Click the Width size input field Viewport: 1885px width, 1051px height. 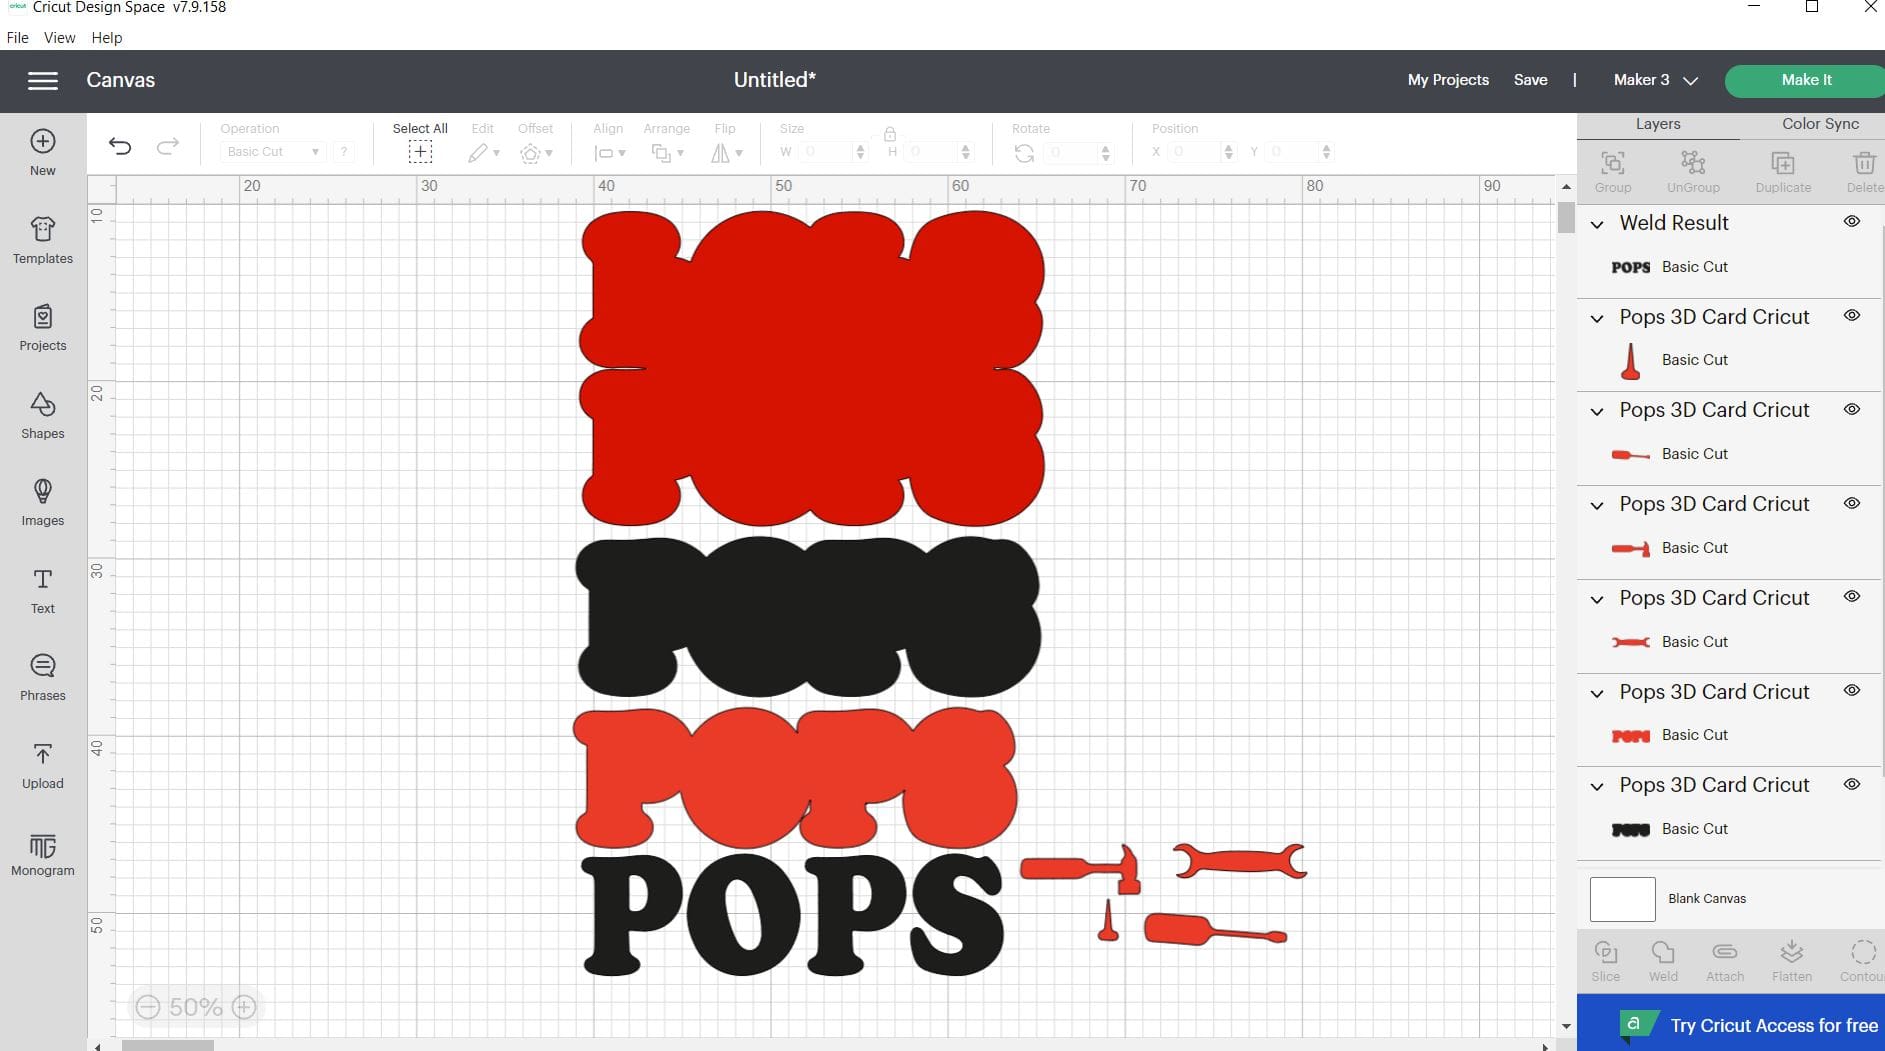tap(825, 152)
